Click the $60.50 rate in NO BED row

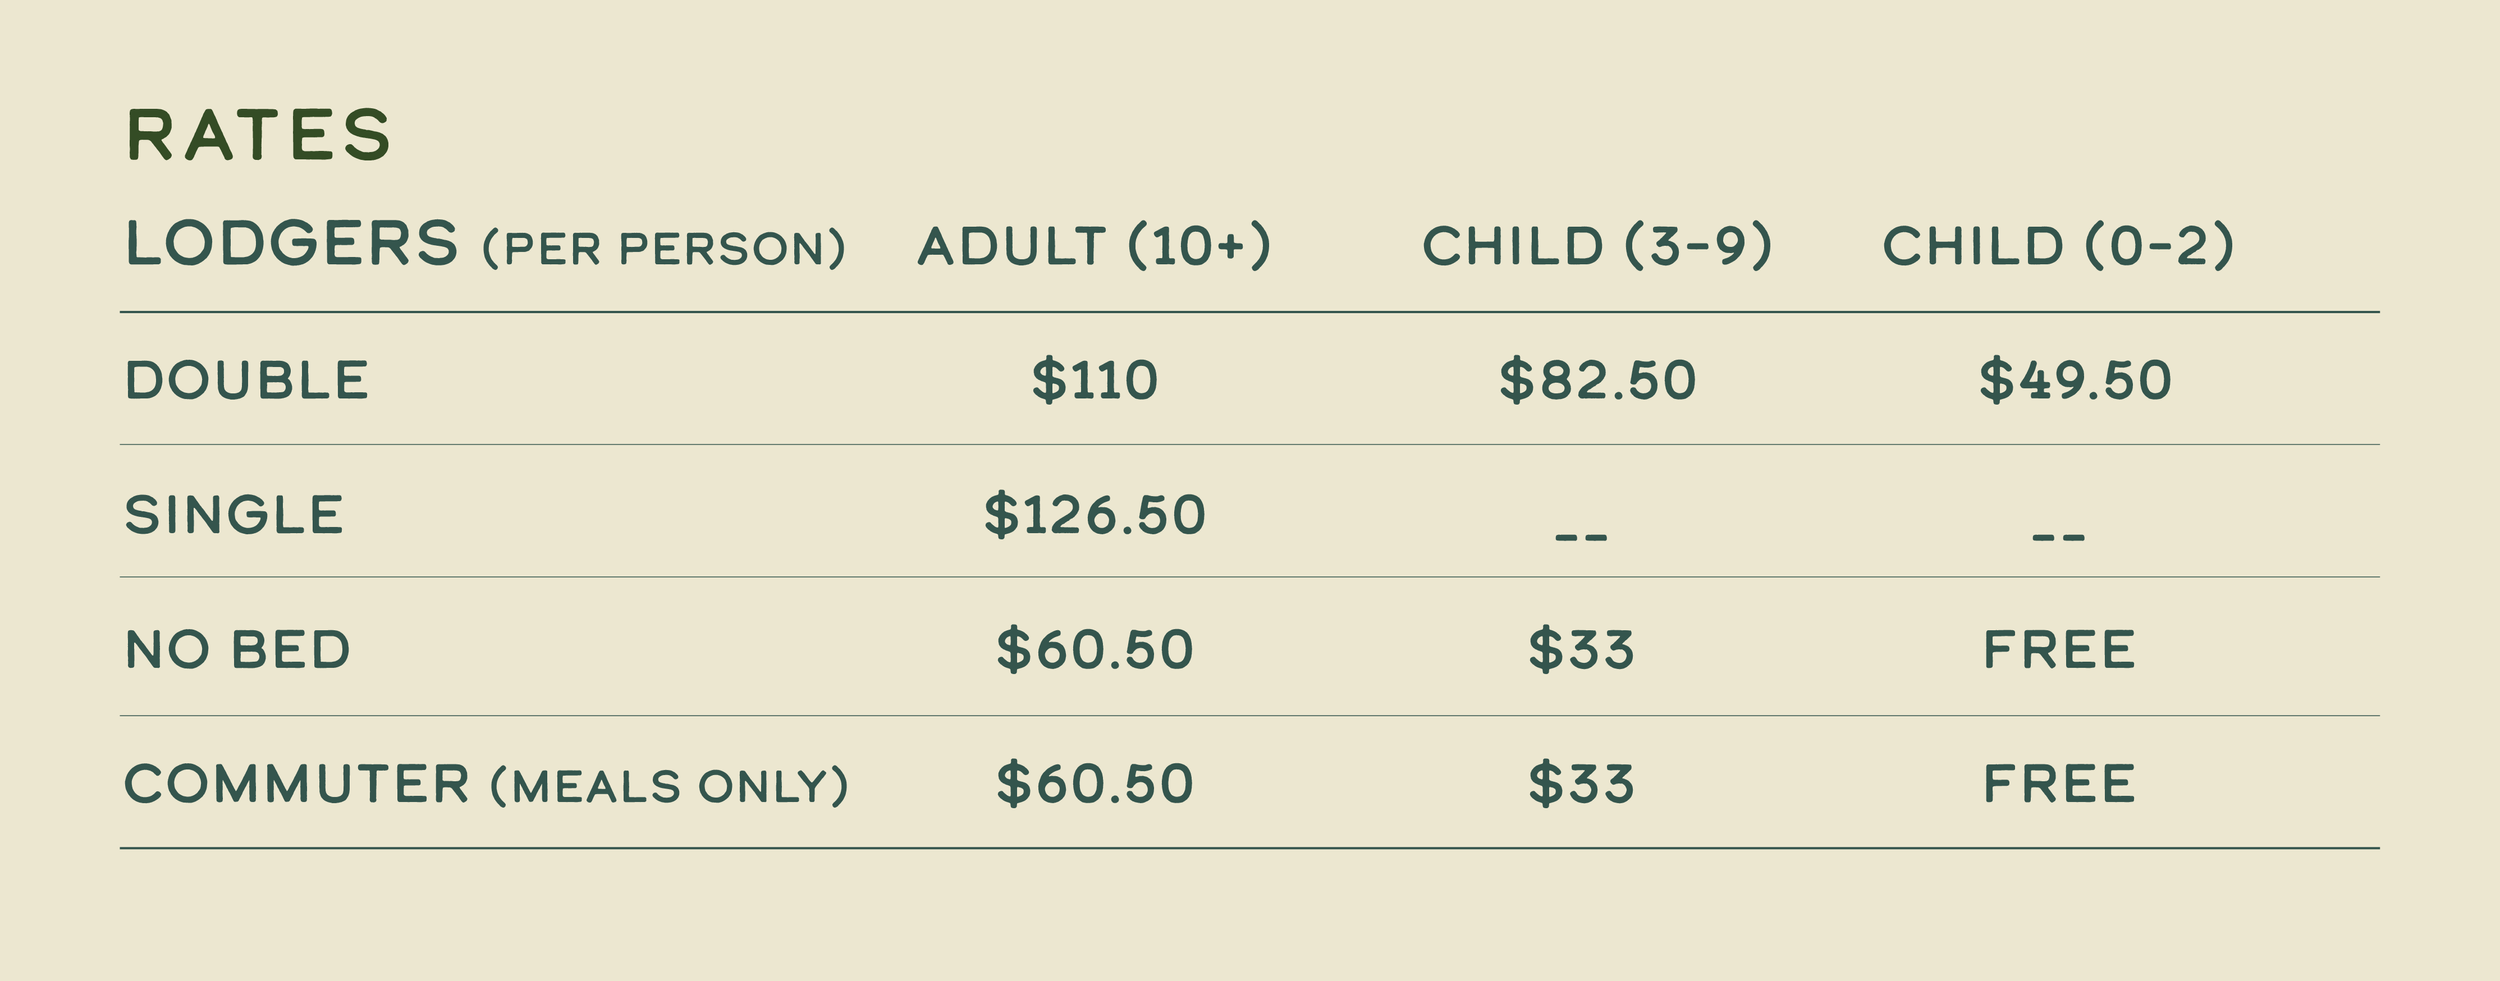tap(1095, 650)
